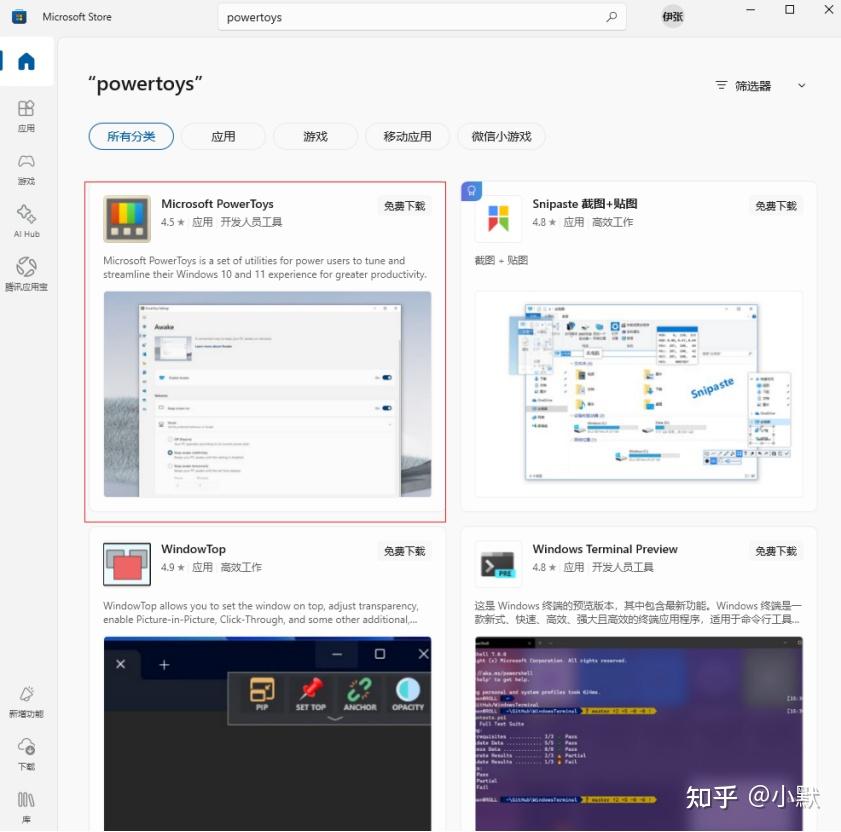Click the Microsoft Store logo icon
The image size is (841, 832).
pos(19,17)
